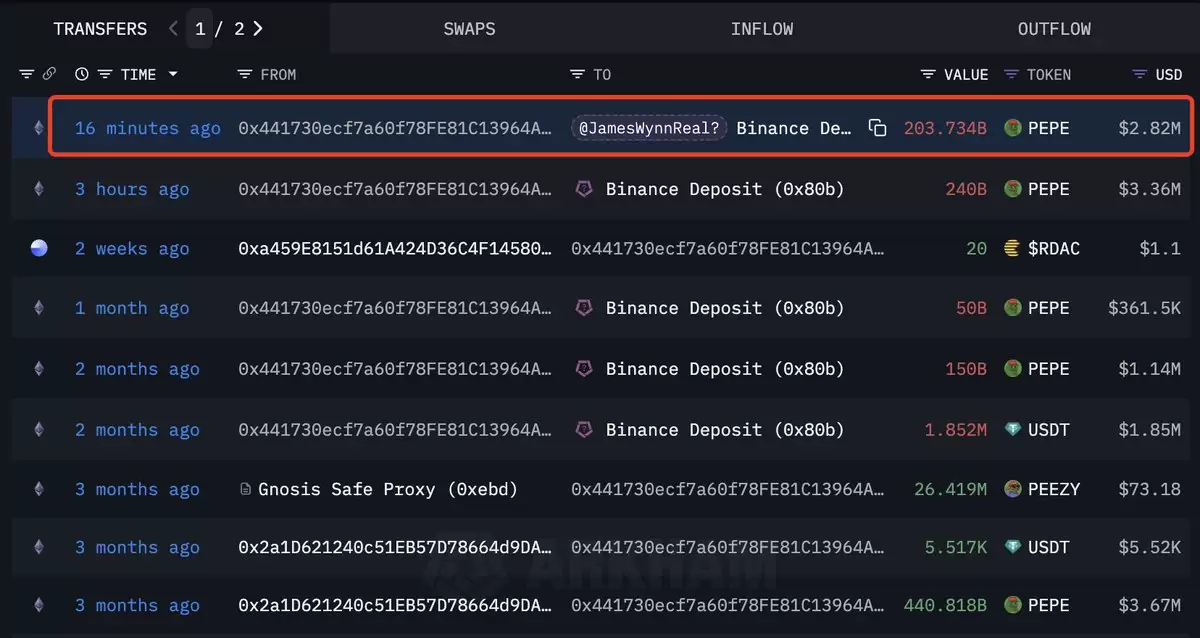
Task: Open sender address in the 240B row
Action: pos(395,189)
